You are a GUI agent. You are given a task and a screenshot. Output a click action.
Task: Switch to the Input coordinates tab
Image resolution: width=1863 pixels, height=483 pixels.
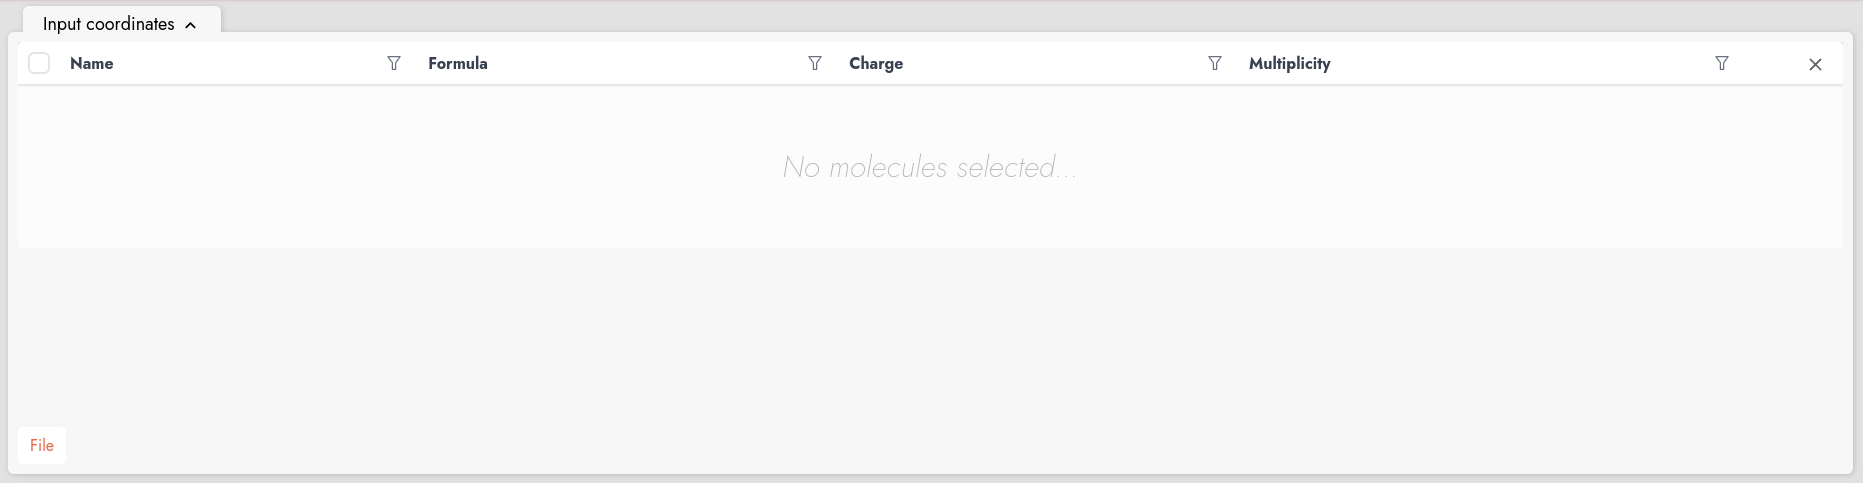[x=108, y=24]
